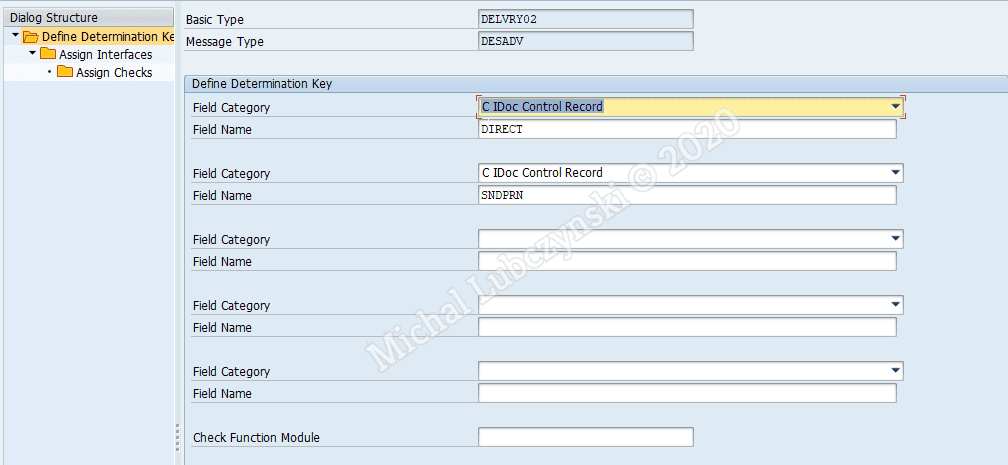Click the third empty Field Name input
Viewport: 1008px width, 465px height.
coord(687,261)
